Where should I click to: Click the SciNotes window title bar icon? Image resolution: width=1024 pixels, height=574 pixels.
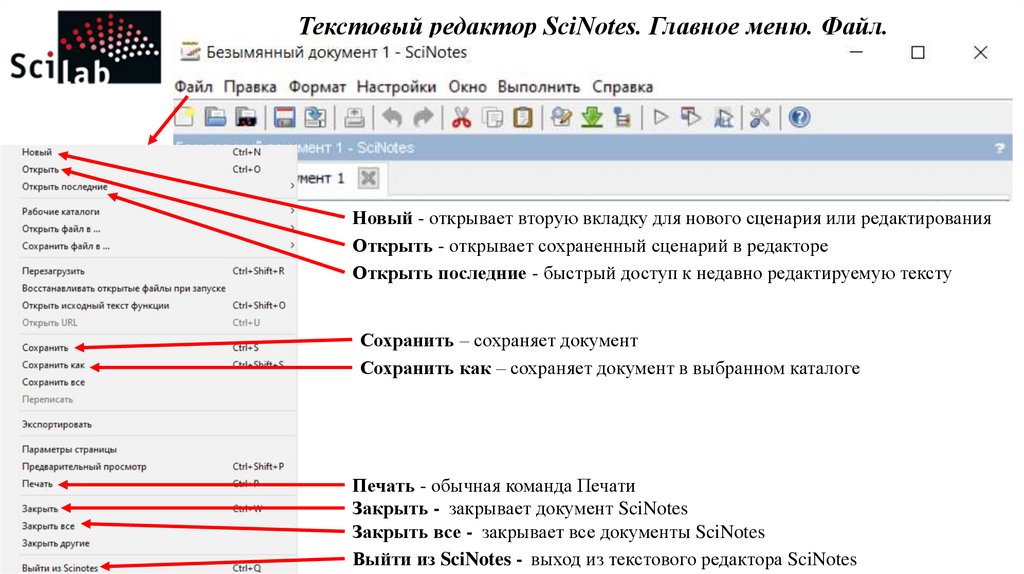tap(190, 51)
